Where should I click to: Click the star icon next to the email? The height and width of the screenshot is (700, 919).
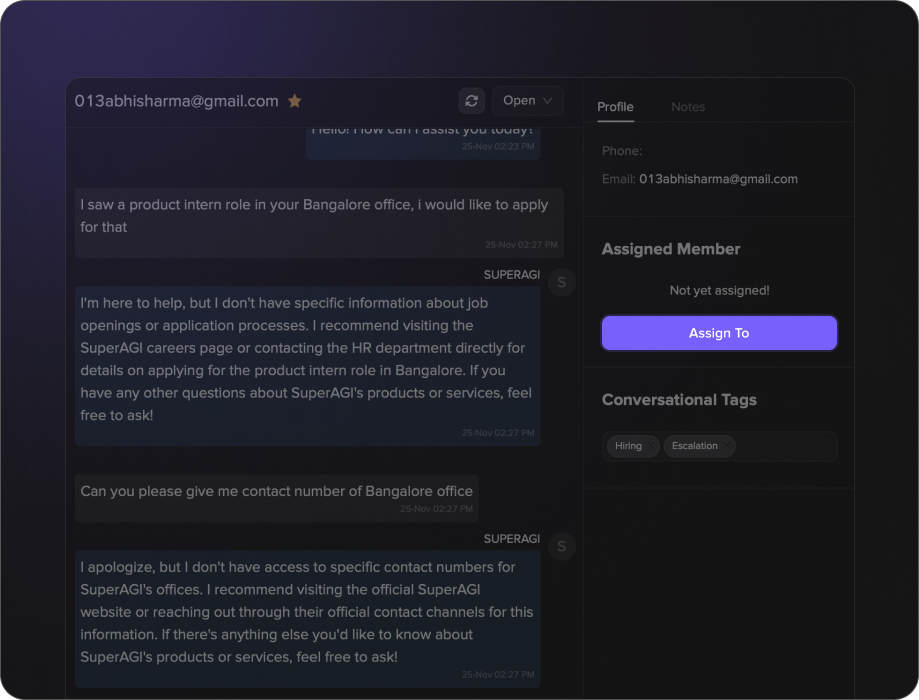[x=295, y=101]
